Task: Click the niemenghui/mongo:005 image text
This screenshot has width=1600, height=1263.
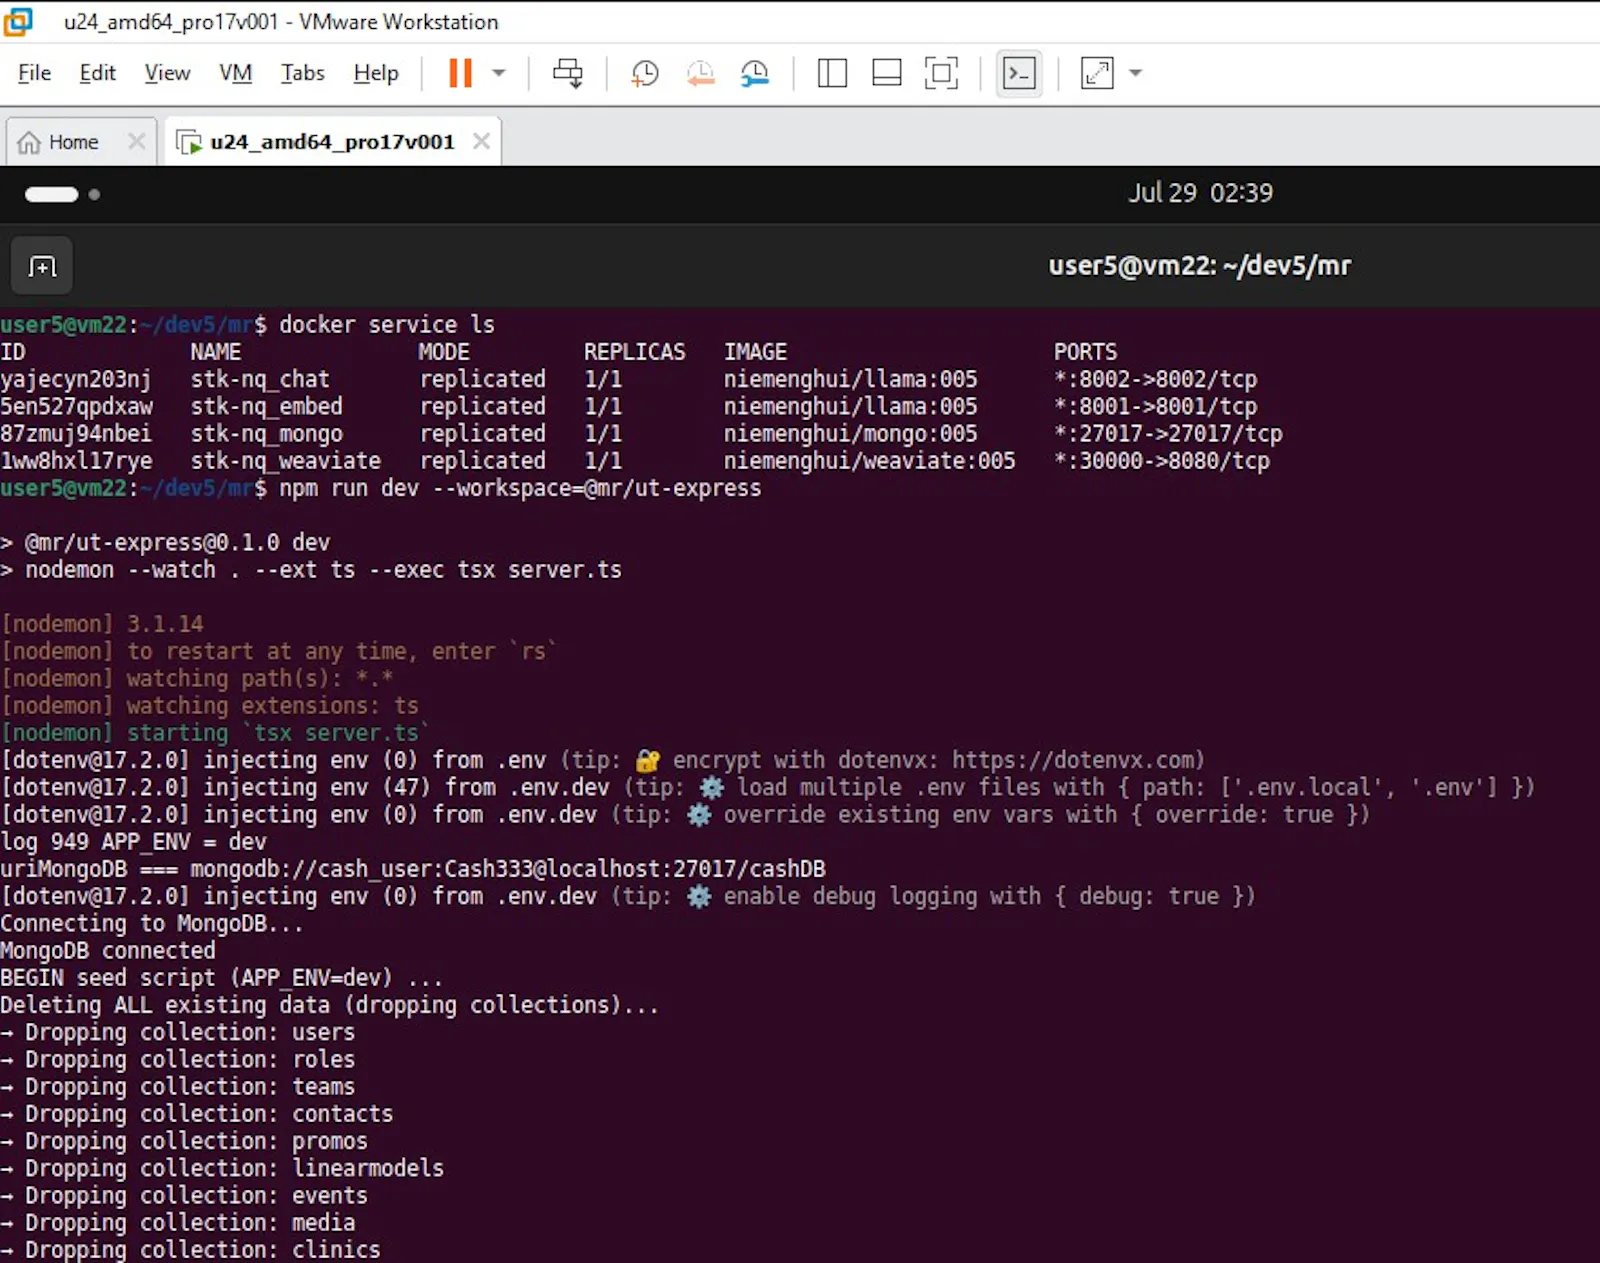Action: [x=850, y=433]
